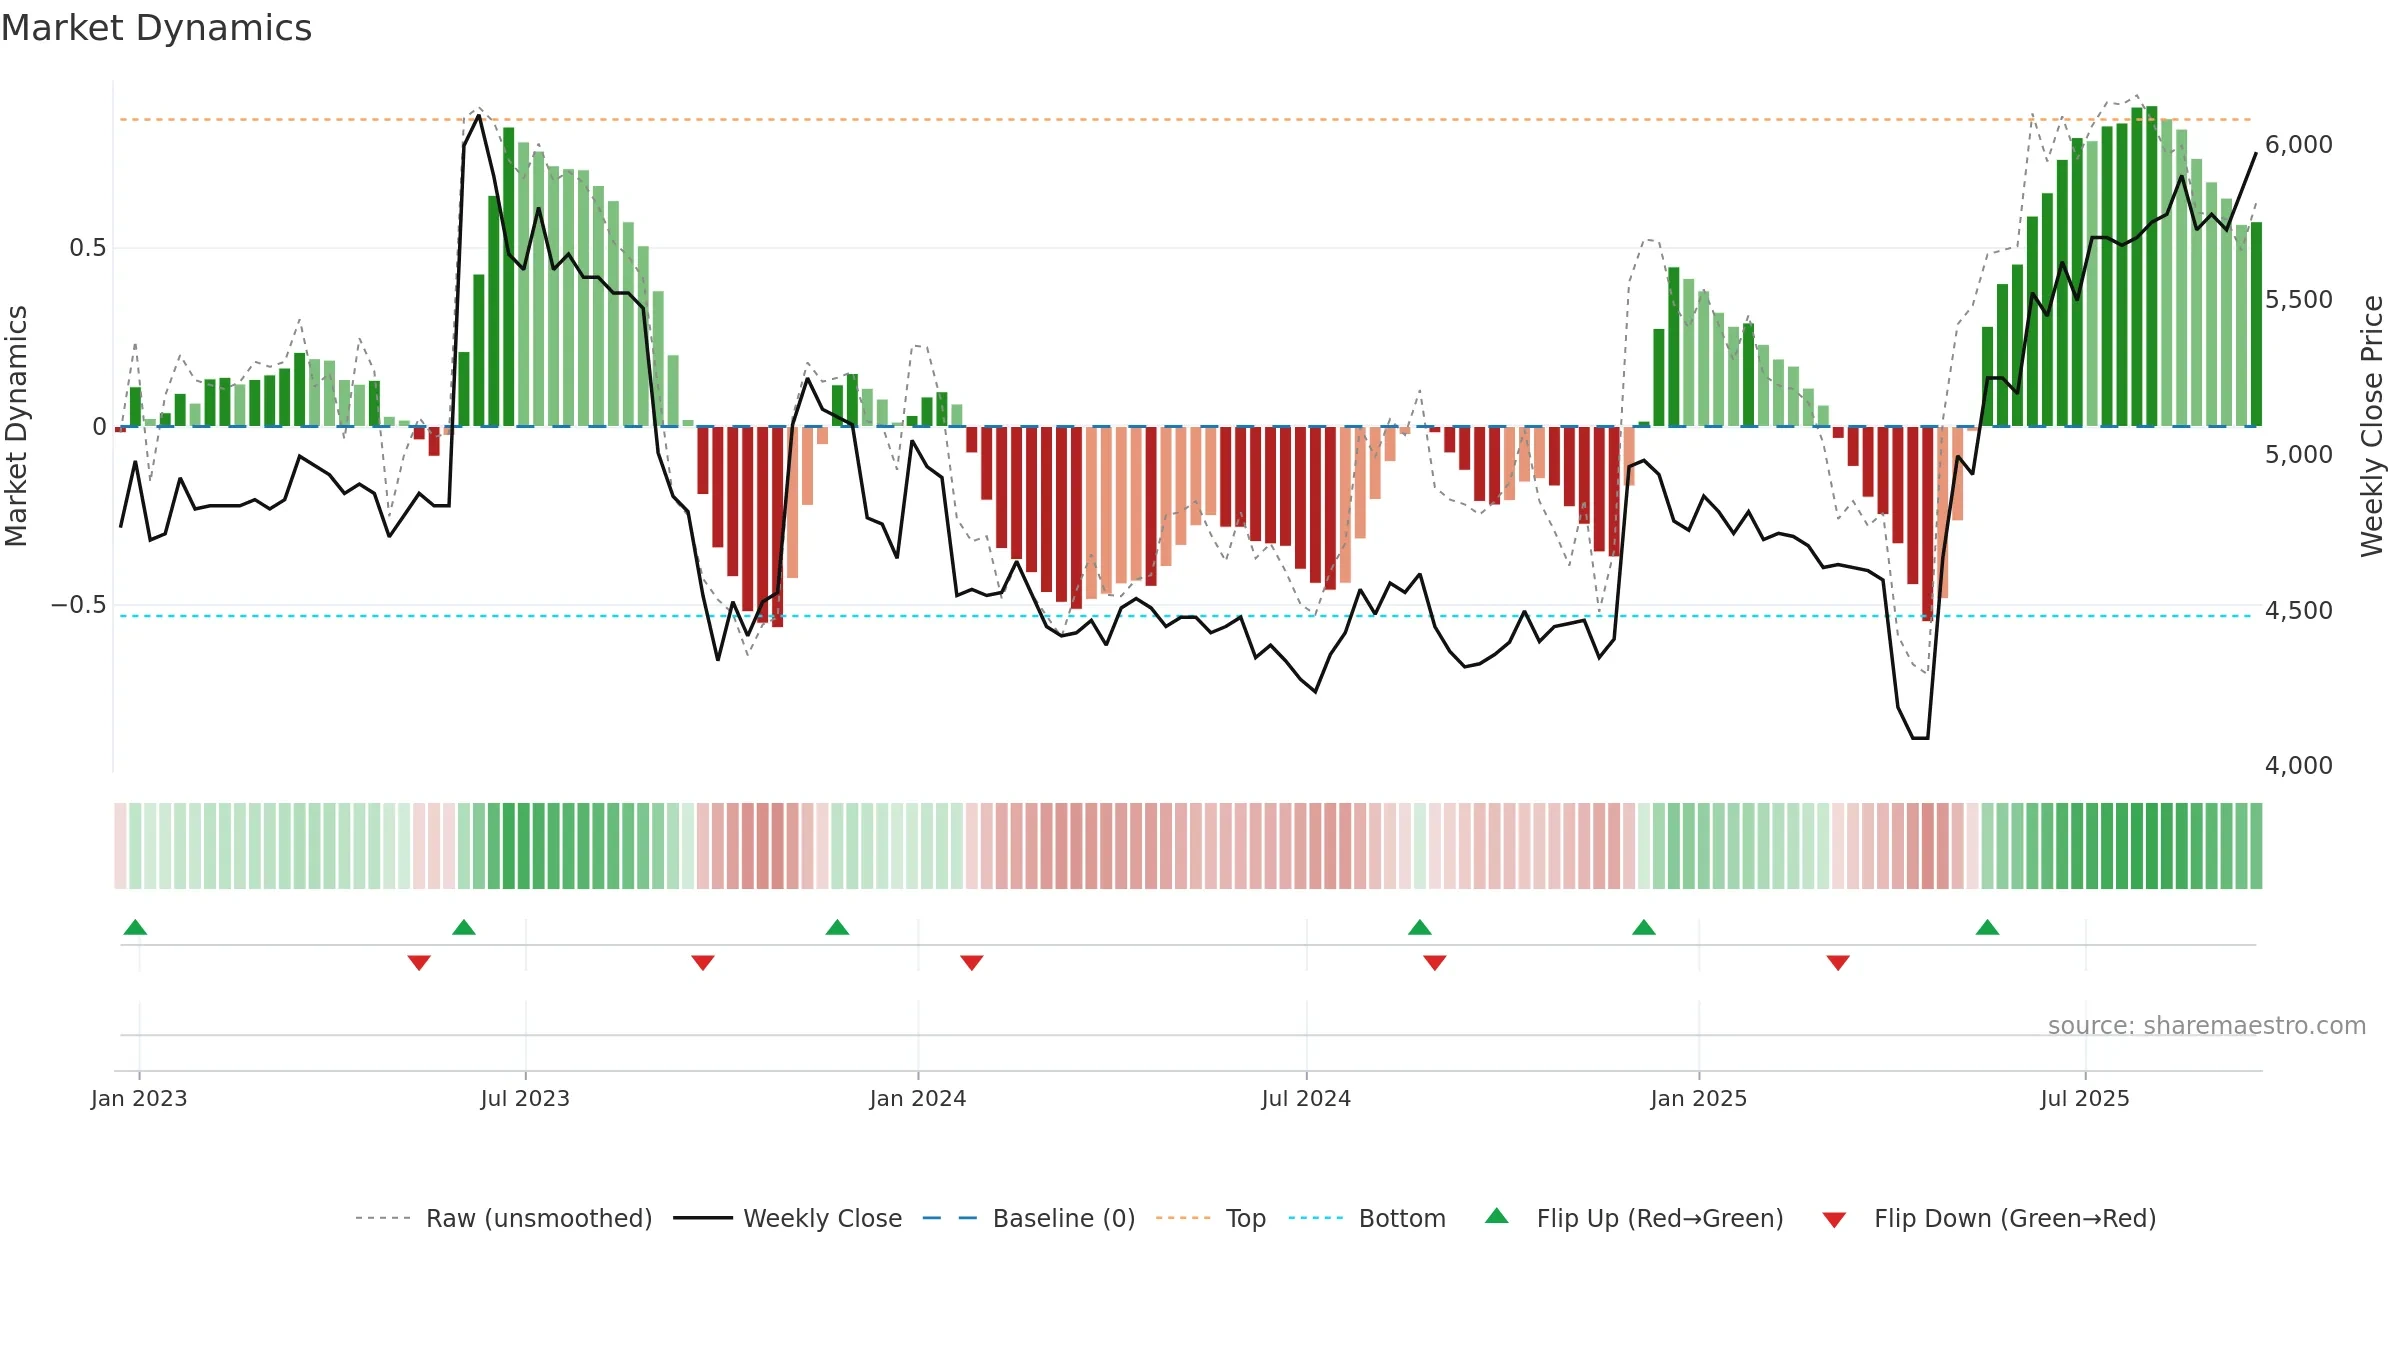The height and width of the screenshot is (1350, 2400).
Task: Toggle the Raw (unsmoothed) legend entry
Action: point(504,1218)
